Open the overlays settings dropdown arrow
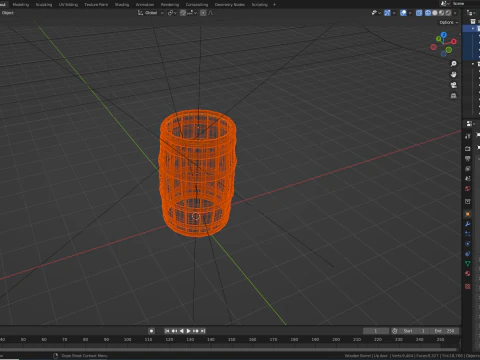 coord(410,13)
